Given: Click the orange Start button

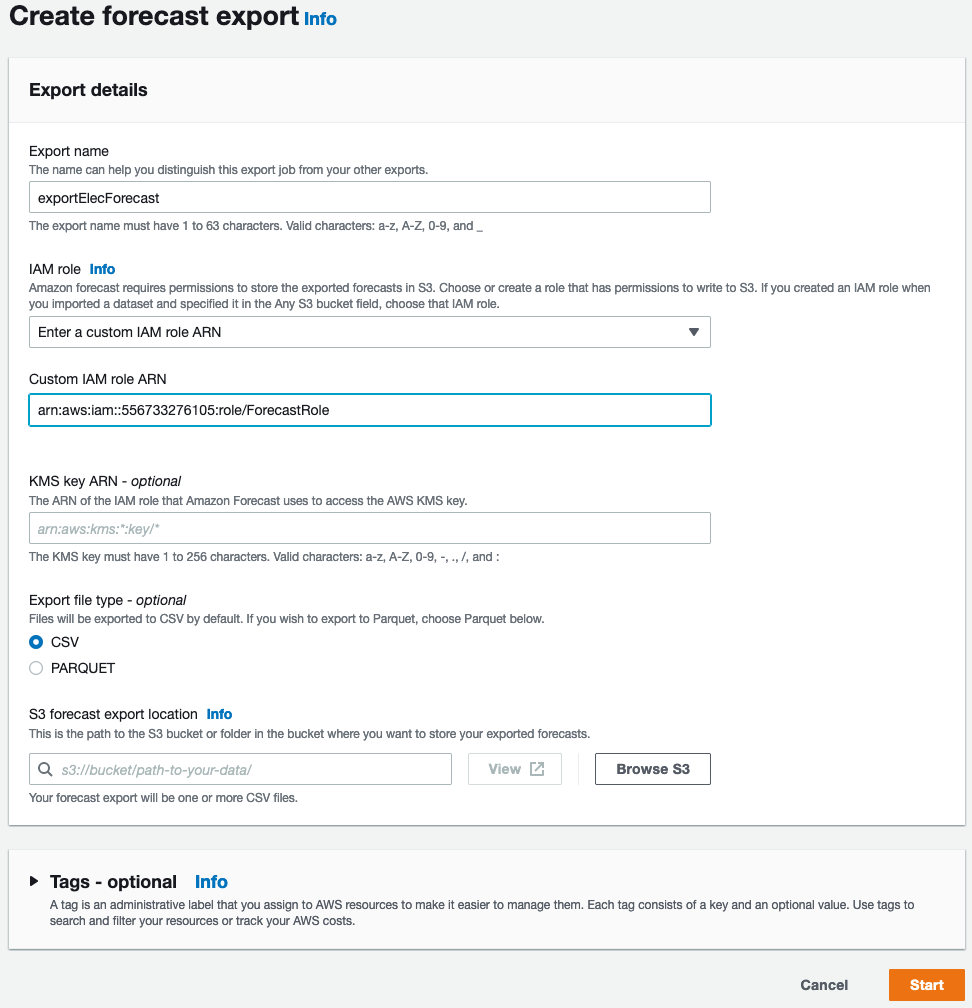Looking at the screenshot, I should tap(926, 985).
